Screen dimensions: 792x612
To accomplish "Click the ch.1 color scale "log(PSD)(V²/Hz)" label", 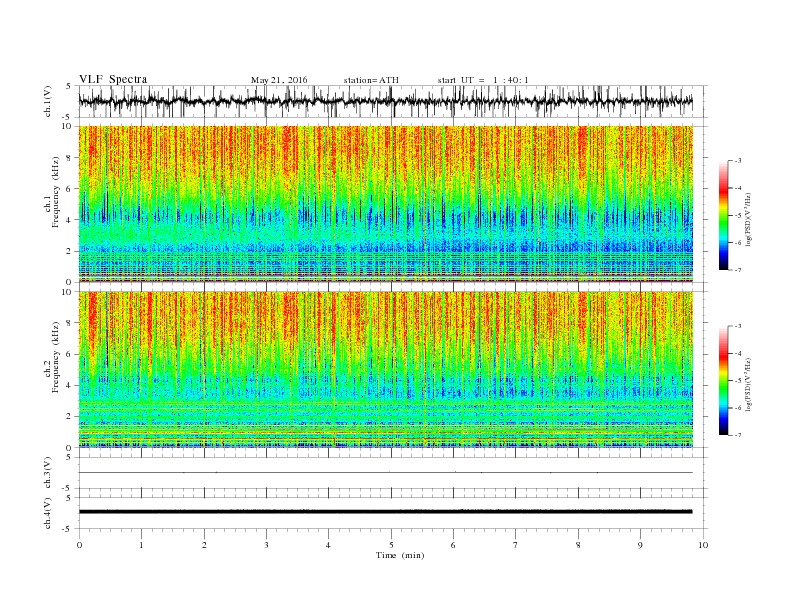I will click(x=748, y=218).
